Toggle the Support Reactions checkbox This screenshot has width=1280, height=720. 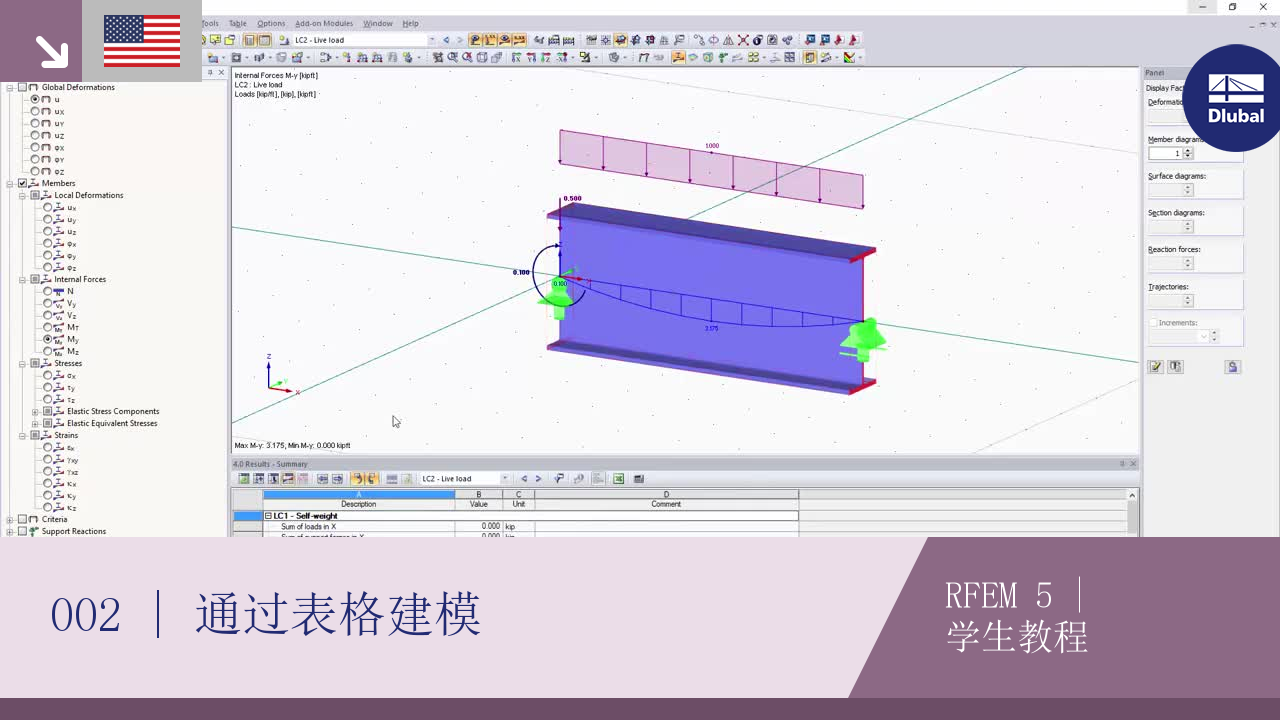click(22, 531)
